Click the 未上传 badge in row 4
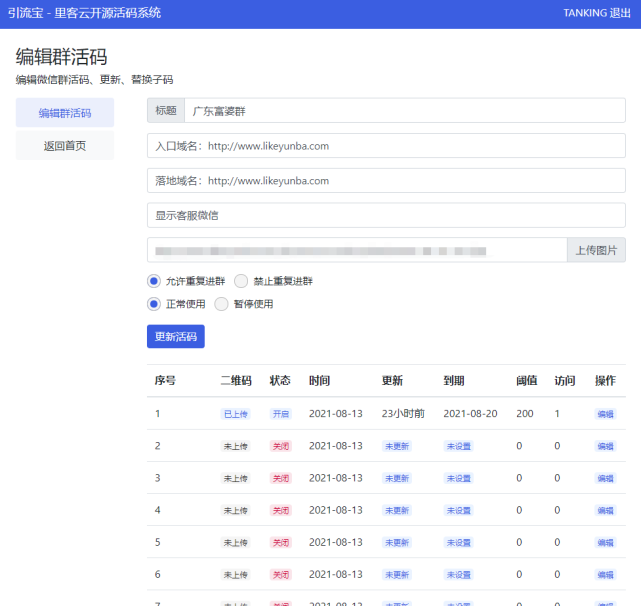This screenshot has height=606, width=641. click(x=235, y=510)
